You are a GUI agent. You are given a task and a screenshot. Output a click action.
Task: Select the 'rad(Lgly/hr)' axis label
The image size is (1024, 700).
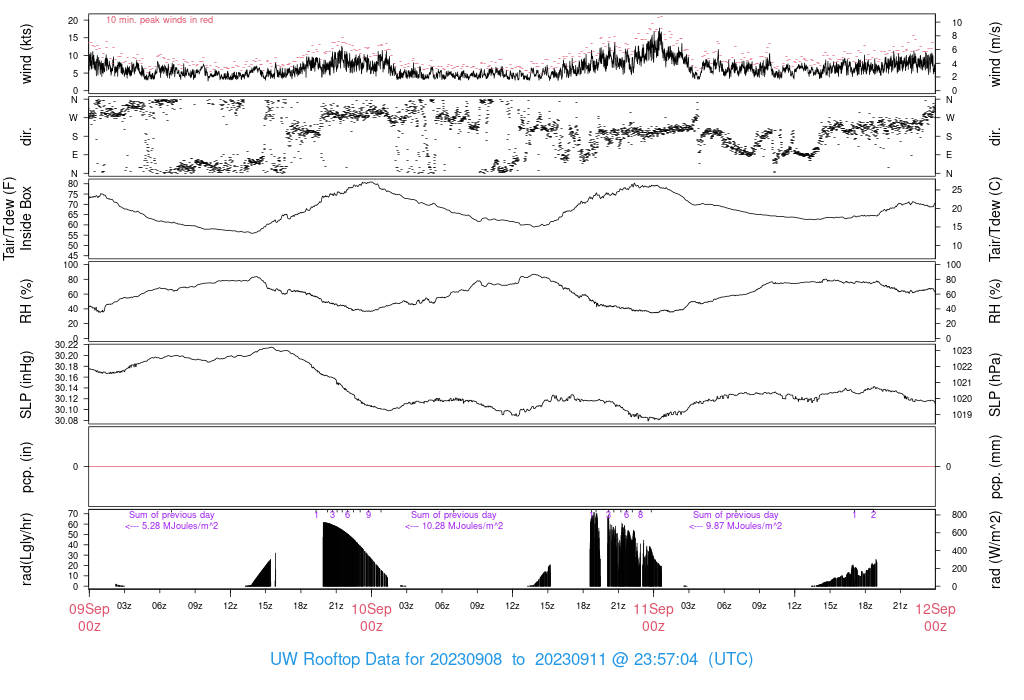point(26,549)
